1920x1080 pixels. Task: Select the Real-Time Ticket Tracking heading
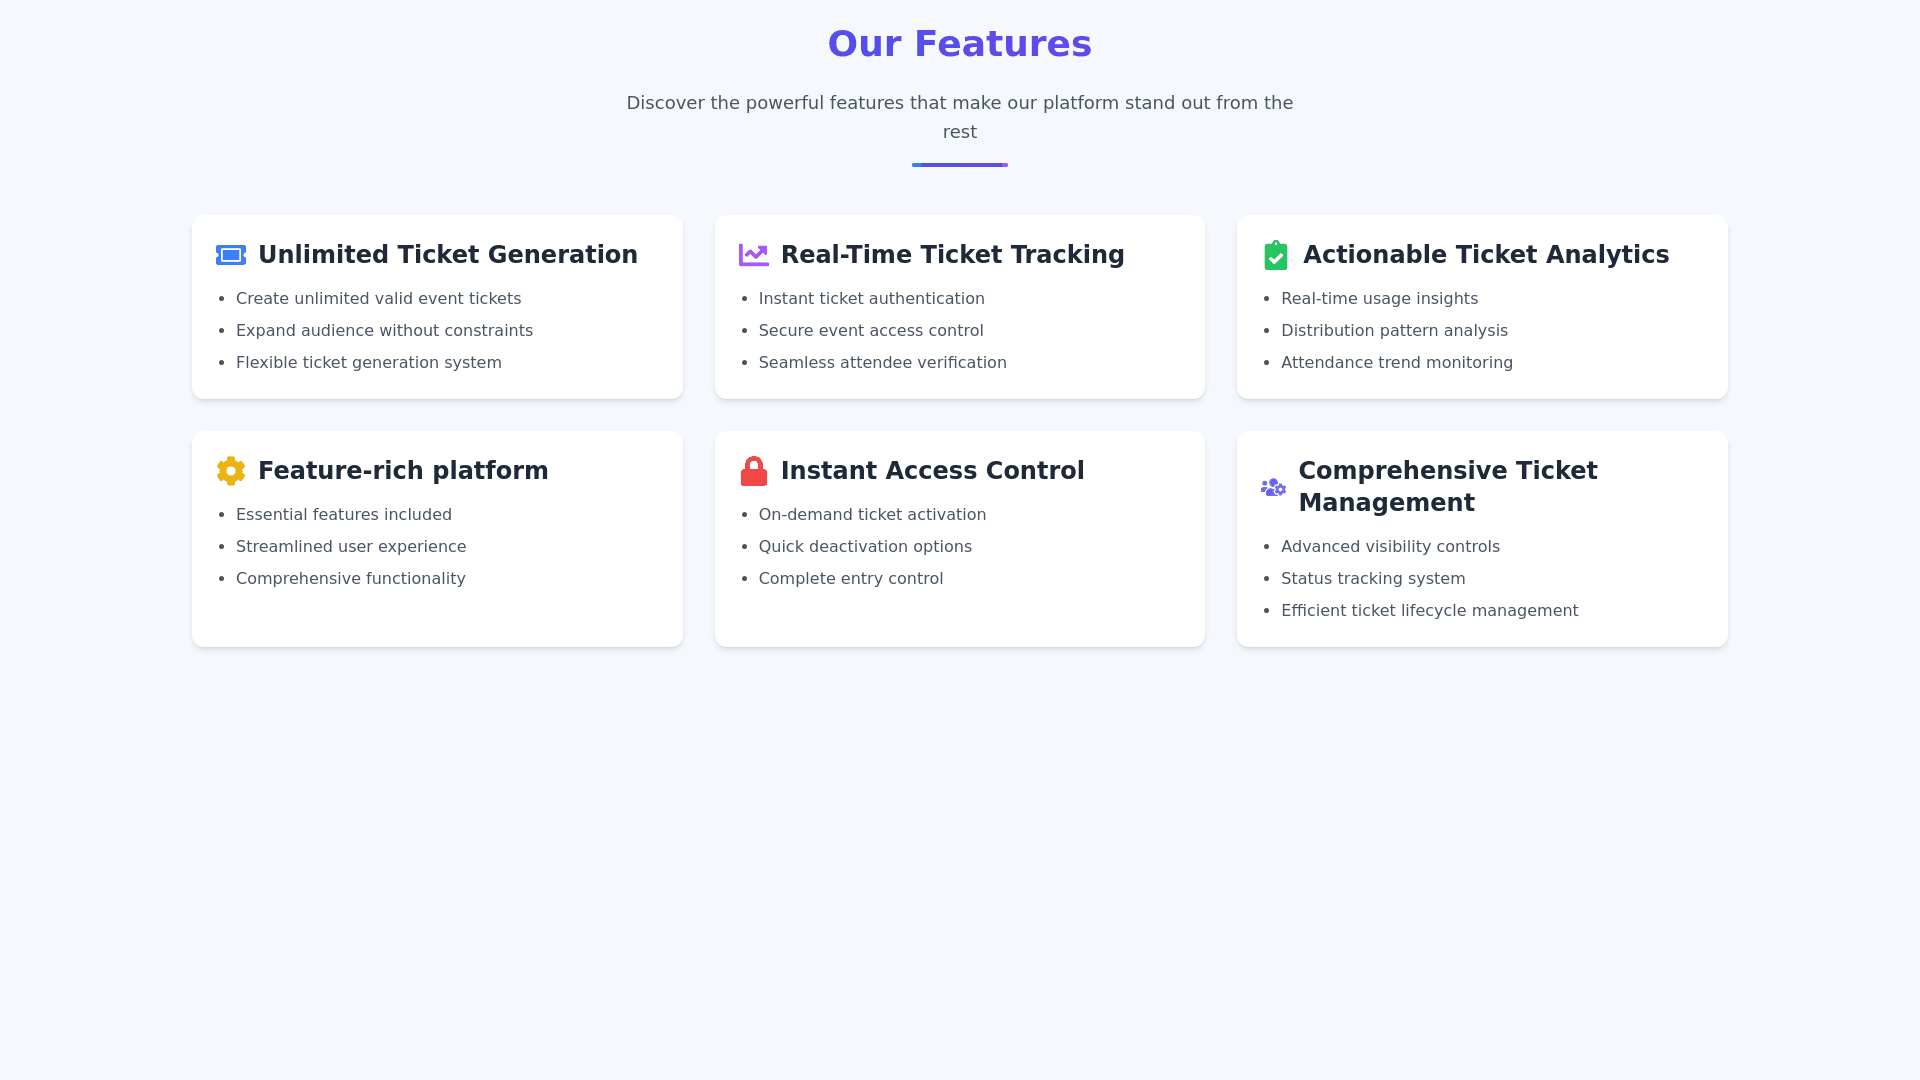coord(952,255)
